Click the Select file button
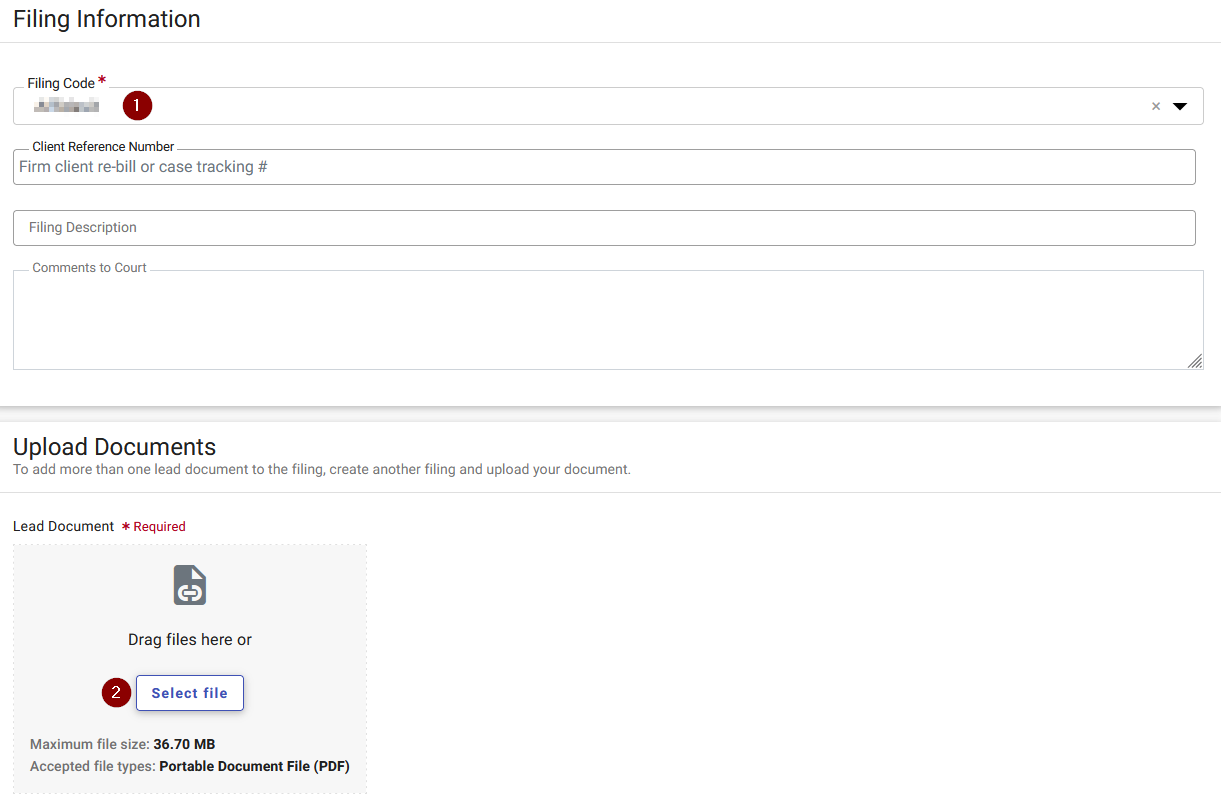This screenshot has height=810, width=1221. [x=189, y=692]
